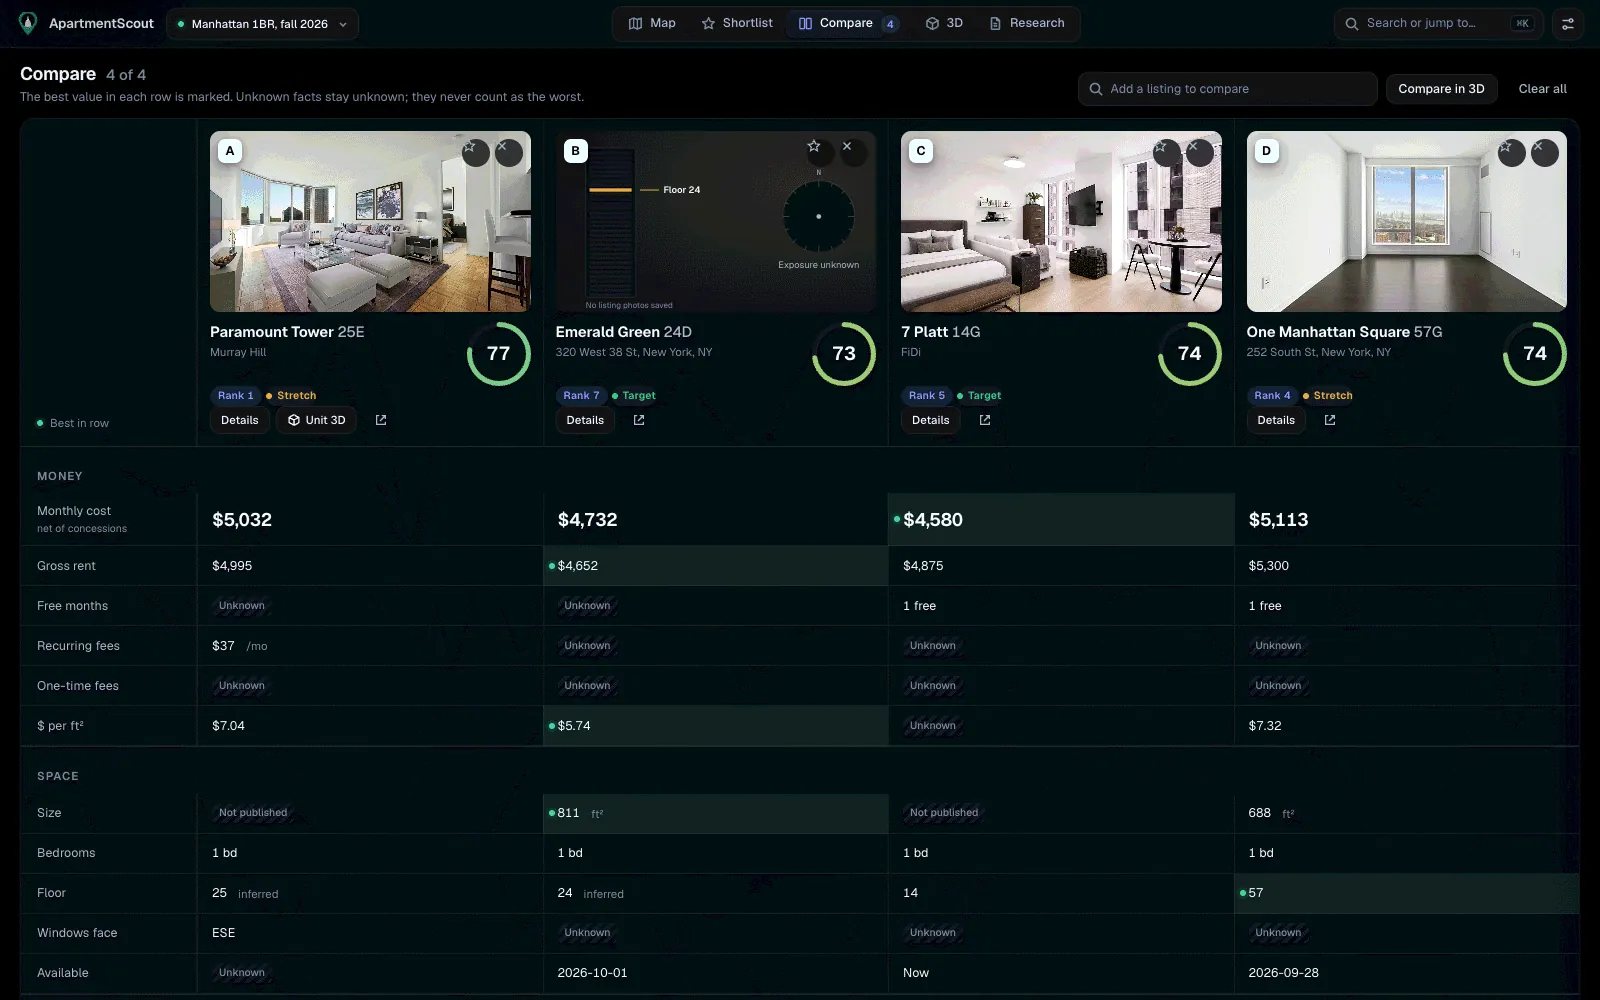Remove 7 Platt 14G from comparison
This screenshot has height=1000, width=1600.
pyautogui.click(x=1199, y=152)
